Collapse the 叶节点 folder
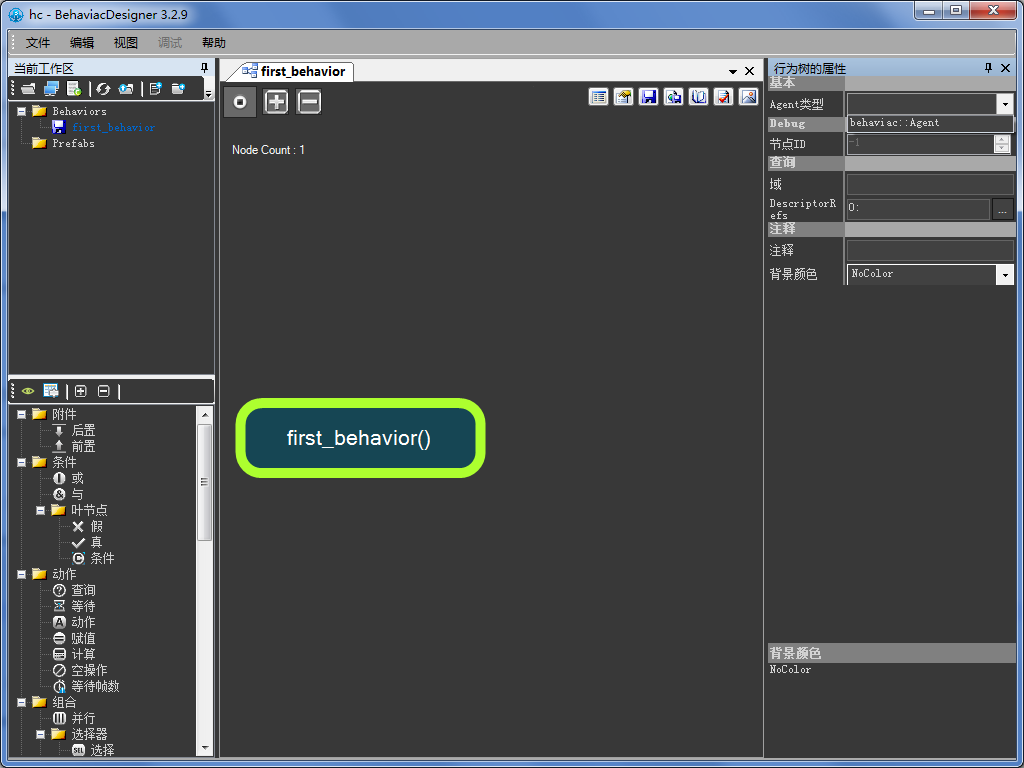The image size is (1024, 768). point(40,510)
